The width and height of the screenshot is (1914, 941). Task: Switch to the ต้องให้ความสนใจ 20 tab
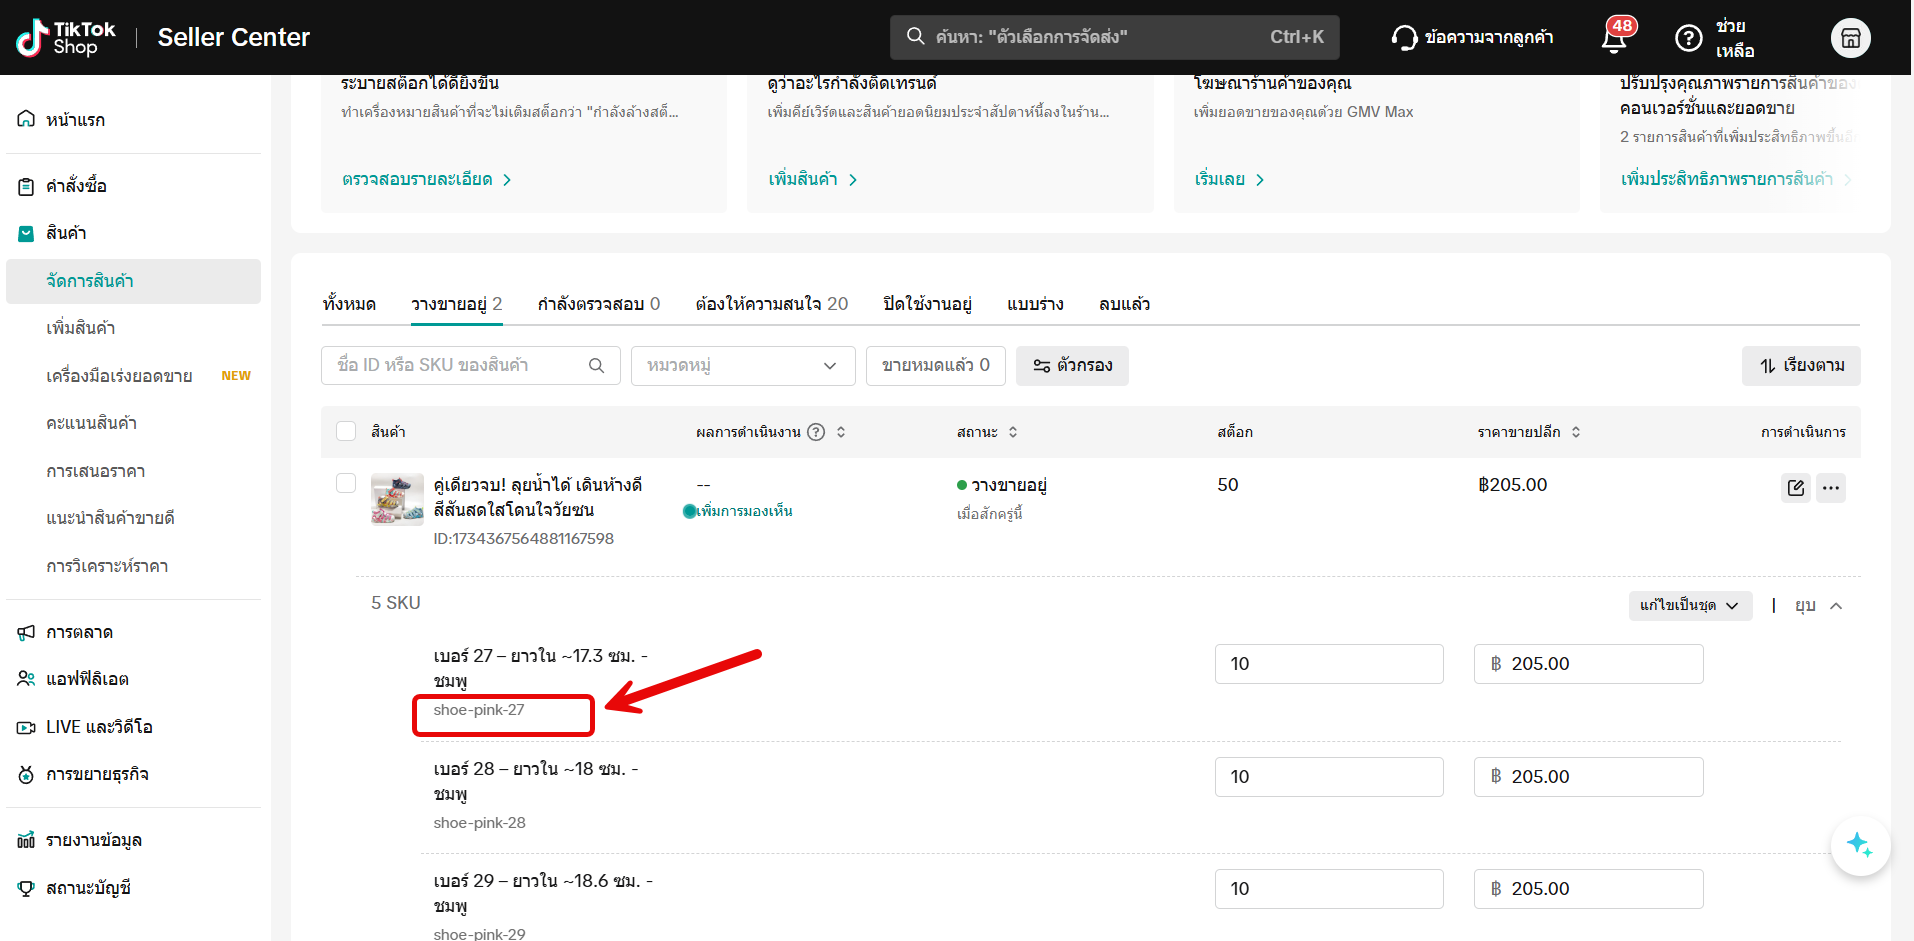[771, 304]
